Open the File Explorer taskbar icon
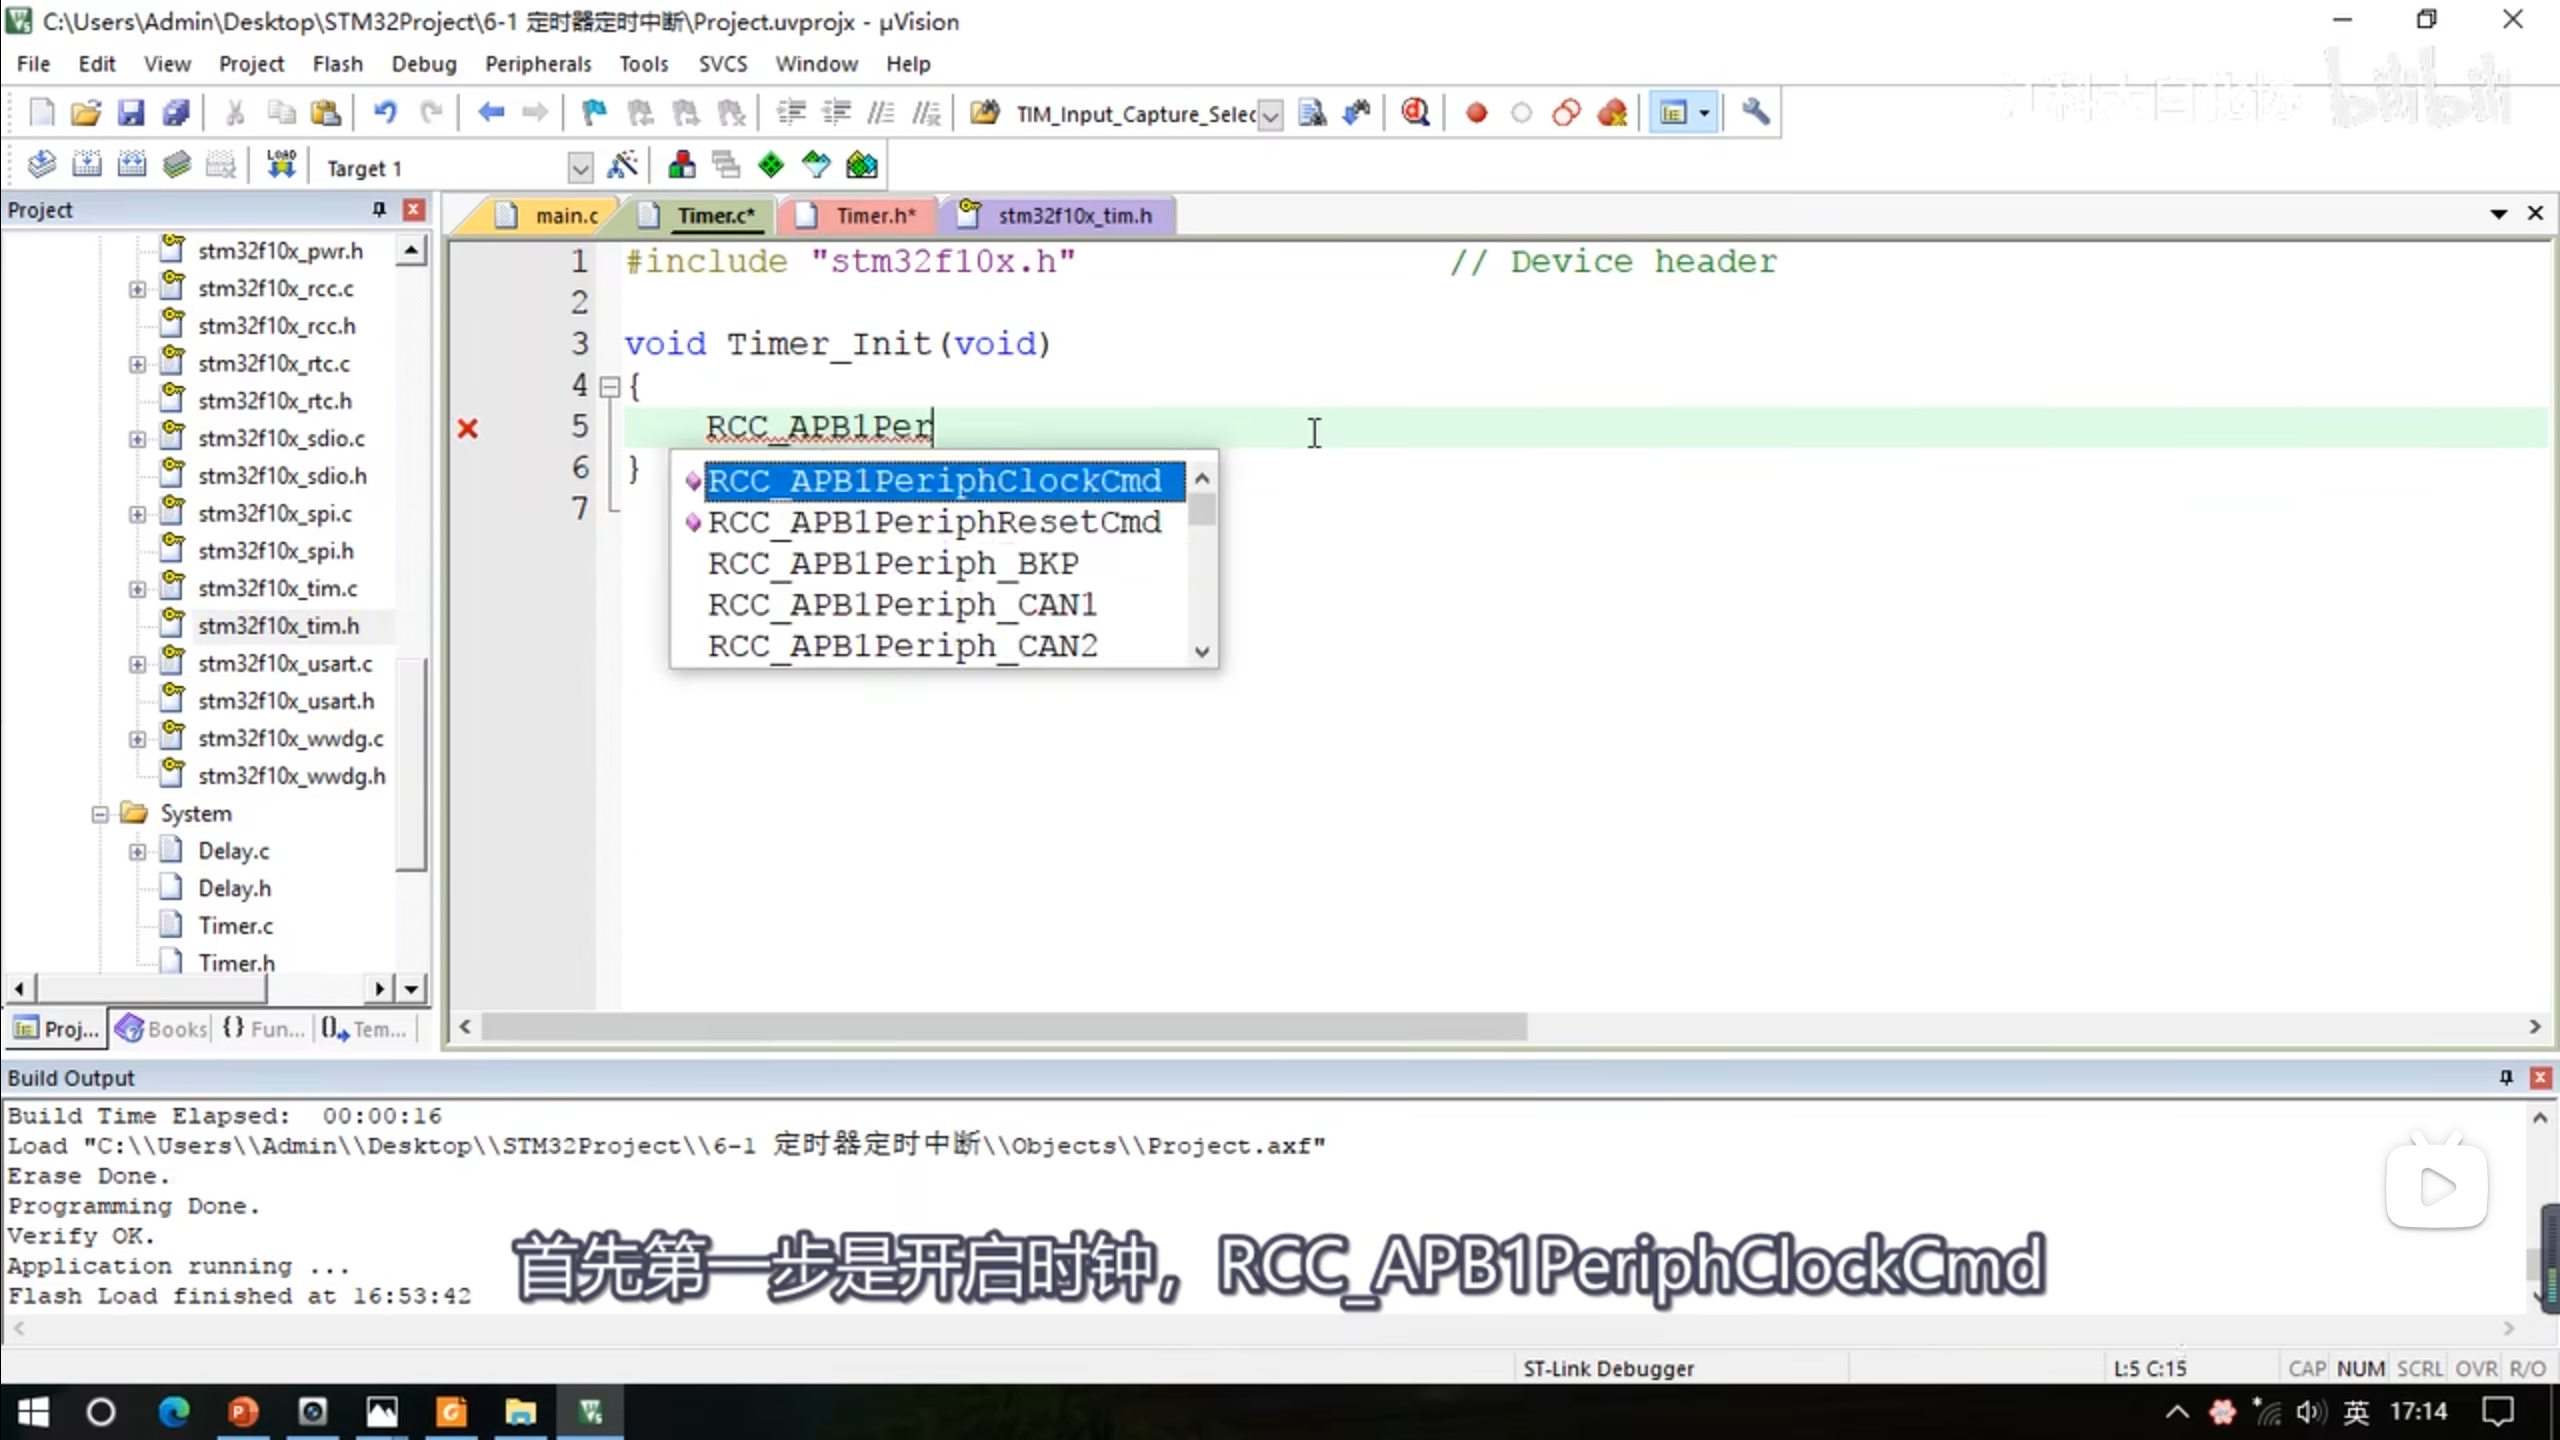Viewport: 2560px width, 1440px height. coord(519,1412)
